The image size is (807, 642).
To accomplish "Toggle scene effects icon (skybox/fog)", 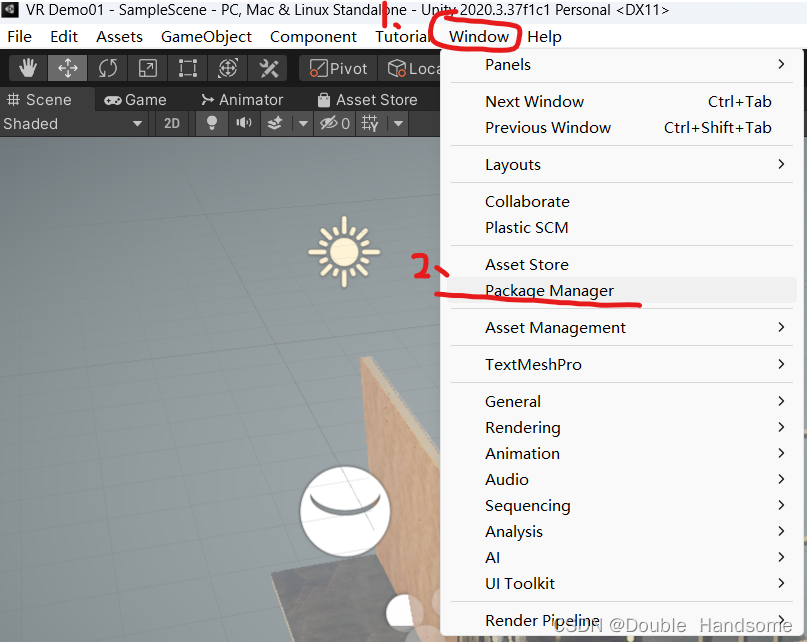I will pos(275,124).
